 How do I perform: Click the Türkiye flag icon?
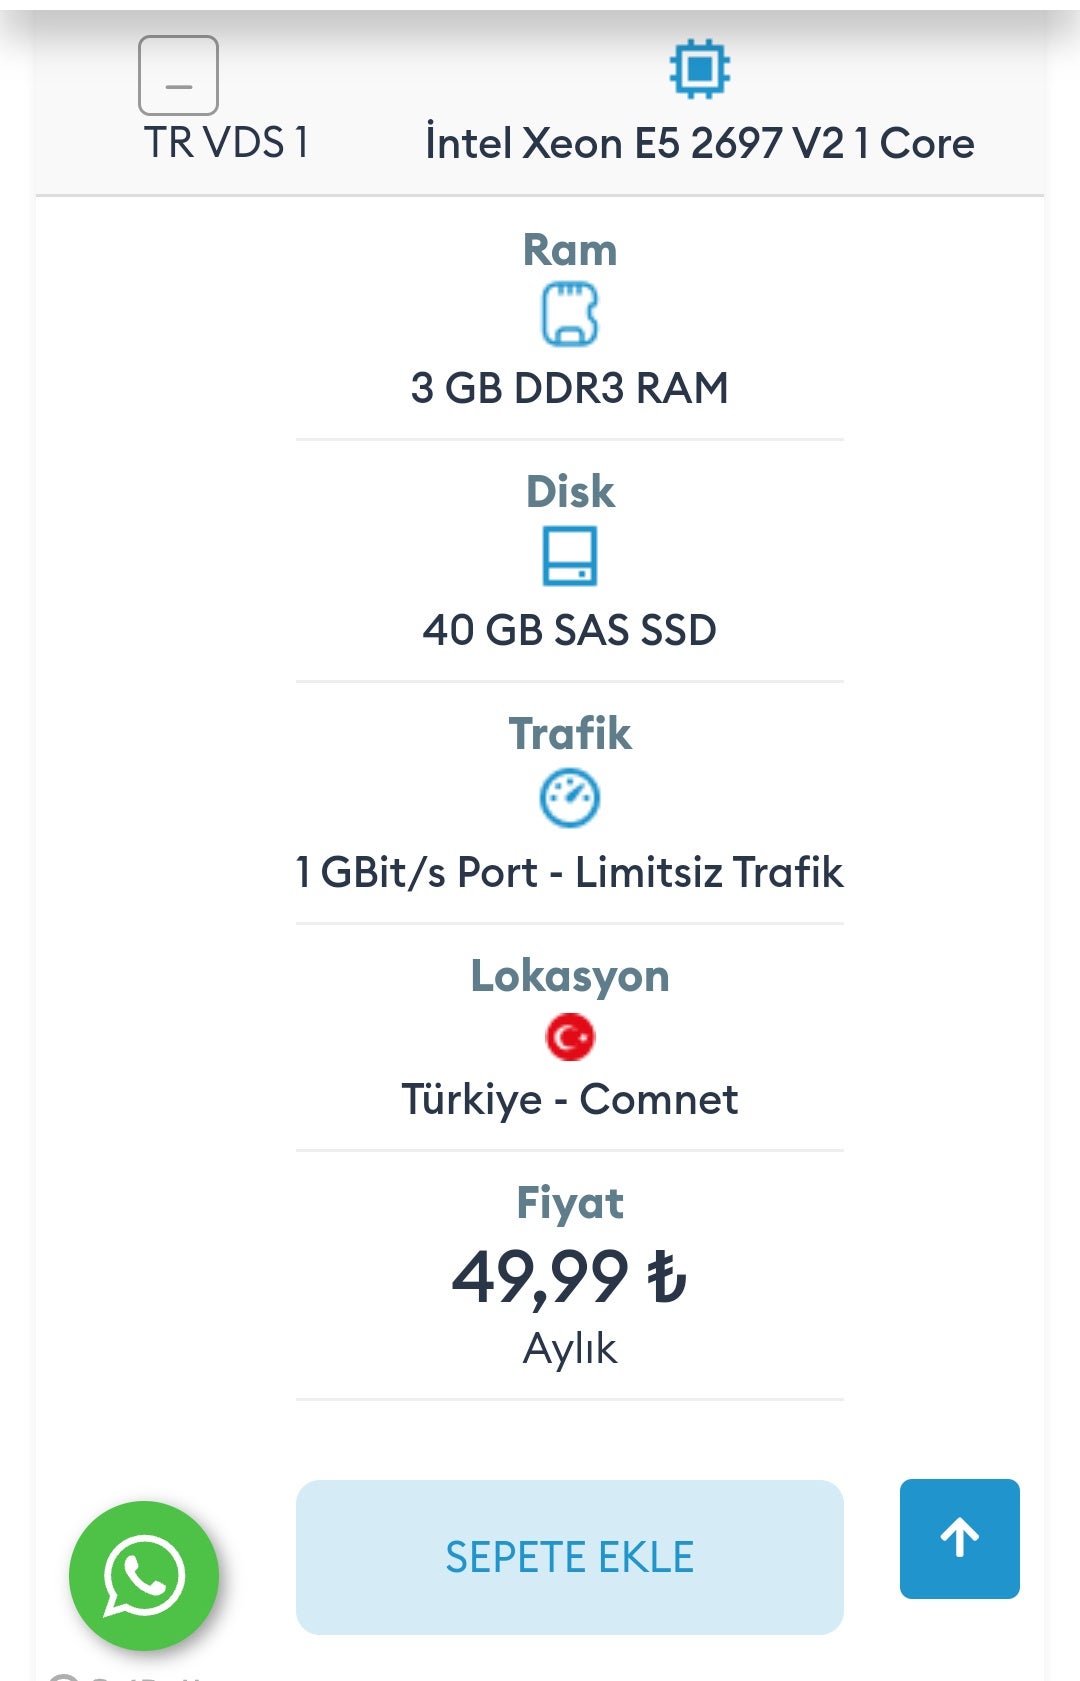[x=570, y=1037]
